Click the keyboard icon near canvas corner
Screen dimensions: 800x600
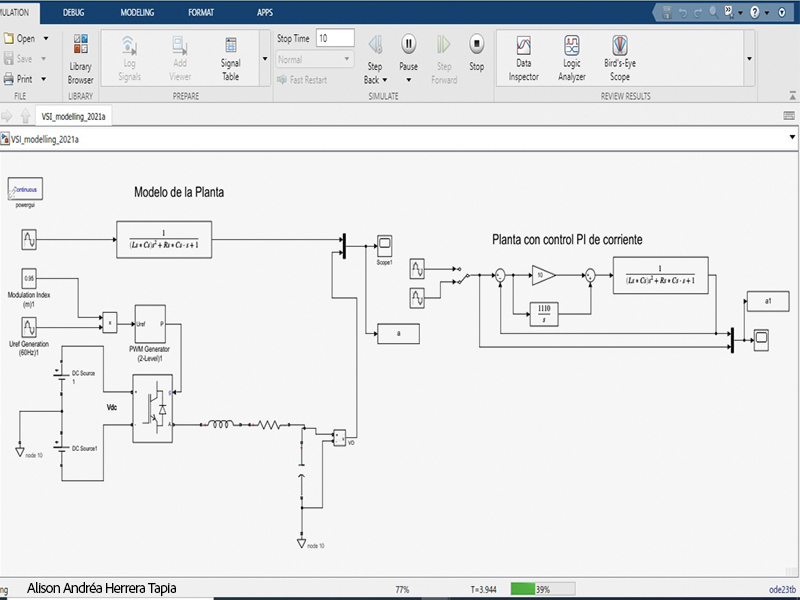tap(789, 115)
